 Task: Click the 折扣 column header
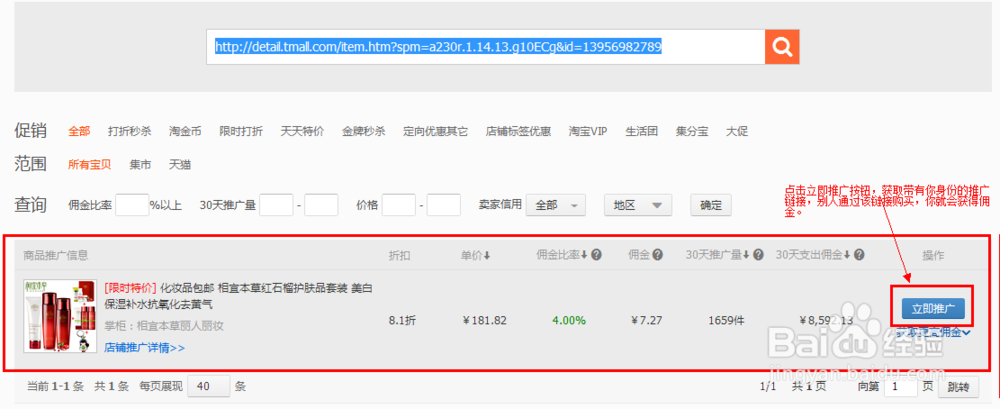[x=399, y=255]
